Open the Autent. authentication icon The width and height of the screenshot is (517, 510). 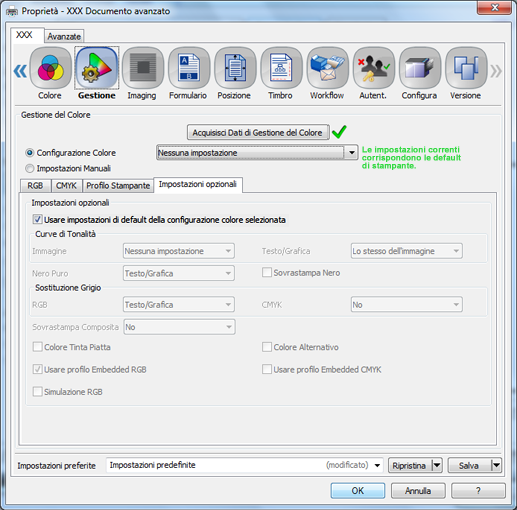pyautogui.click(x=374, y=68)
